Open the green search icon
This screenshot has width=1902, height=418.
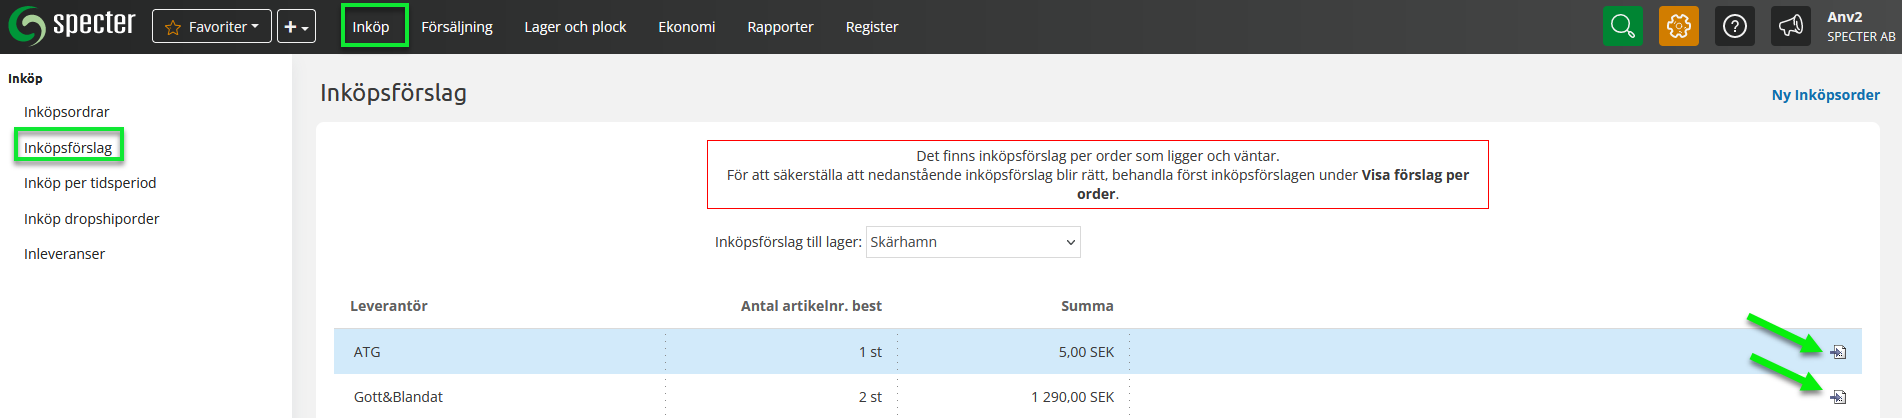tap(1622, 26)
